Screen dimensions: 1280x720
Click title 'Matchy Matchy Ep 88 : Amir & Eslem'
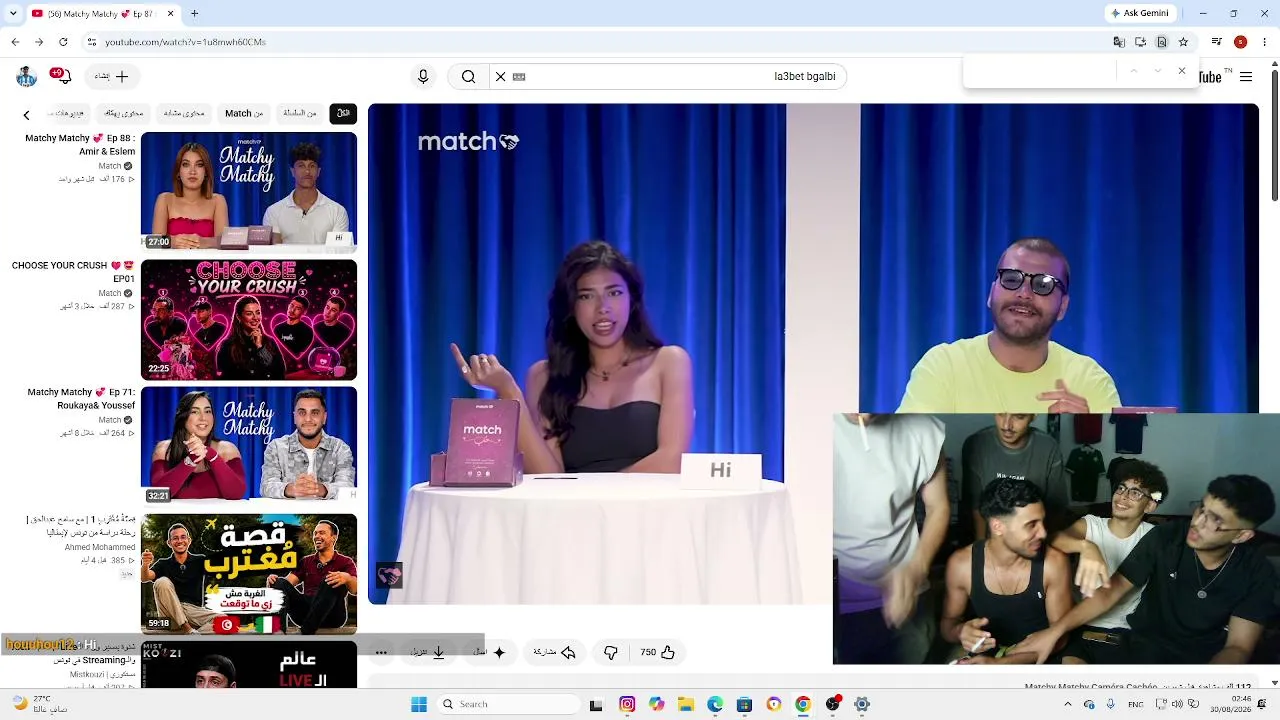pyautogui.click(x=80, y=145)
